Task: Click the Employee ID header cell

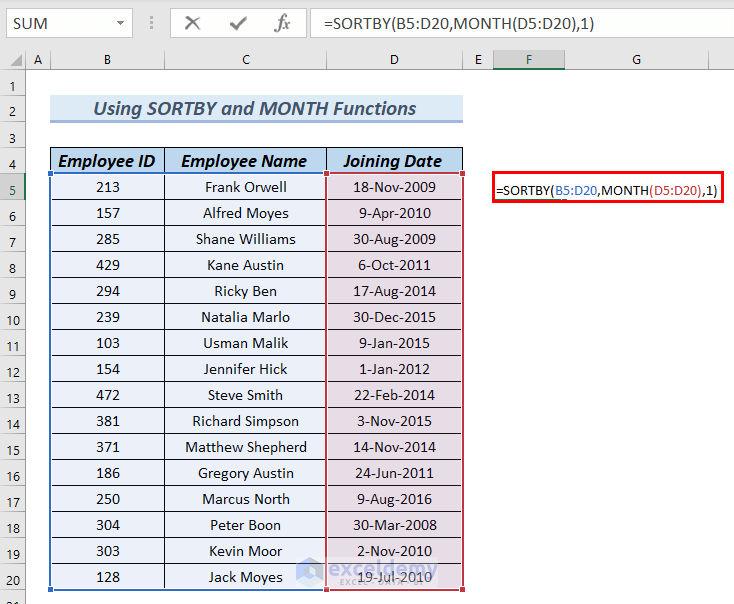Action: (x=107, y=161)
